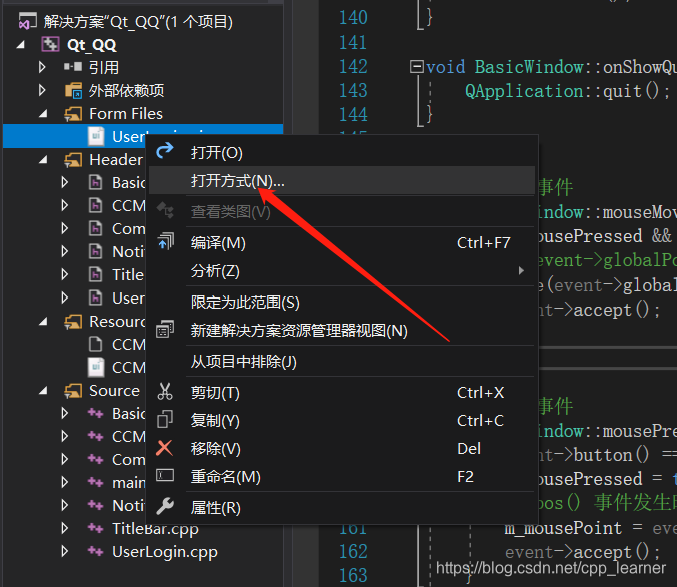Choose 编译(M) menu entry

[x=342, y=243]
